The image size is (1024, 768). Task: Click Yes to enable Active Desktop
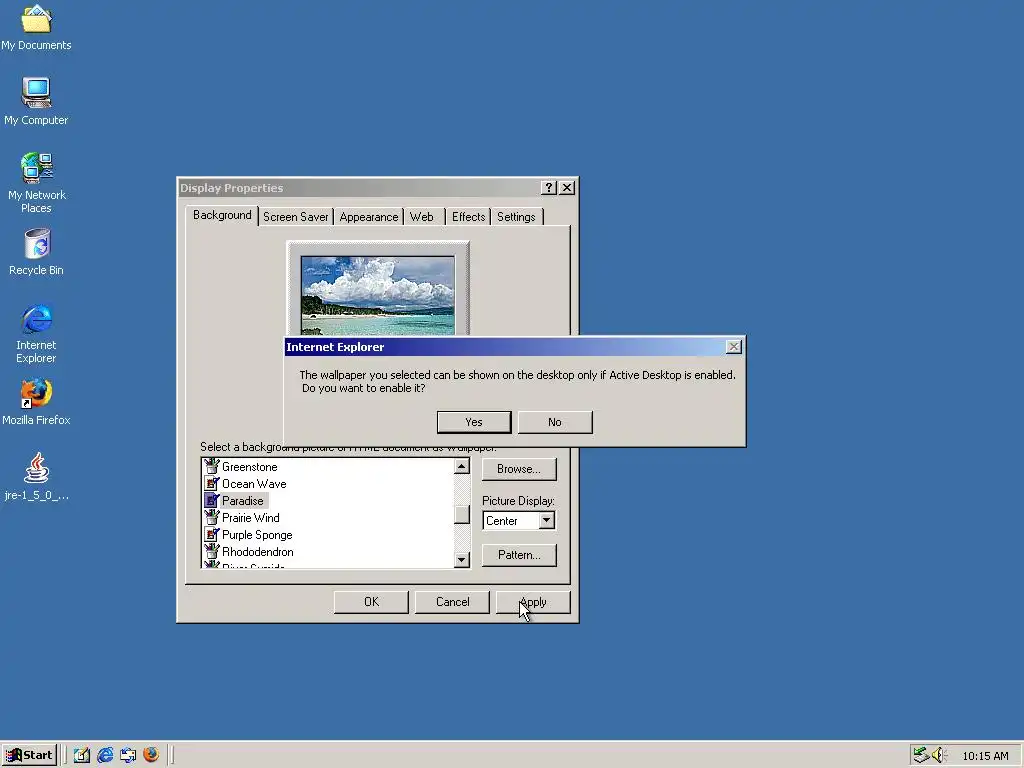[474, 422]
